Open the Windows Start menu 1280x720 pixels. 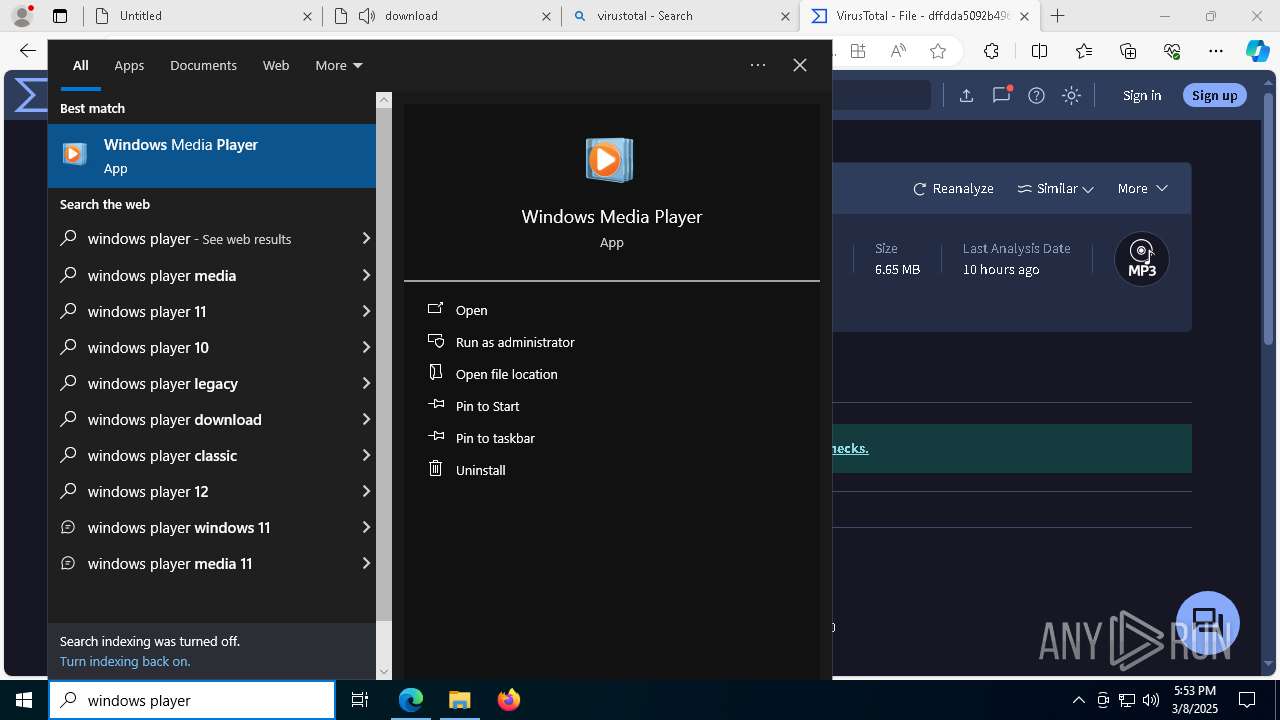coord(24,700)
